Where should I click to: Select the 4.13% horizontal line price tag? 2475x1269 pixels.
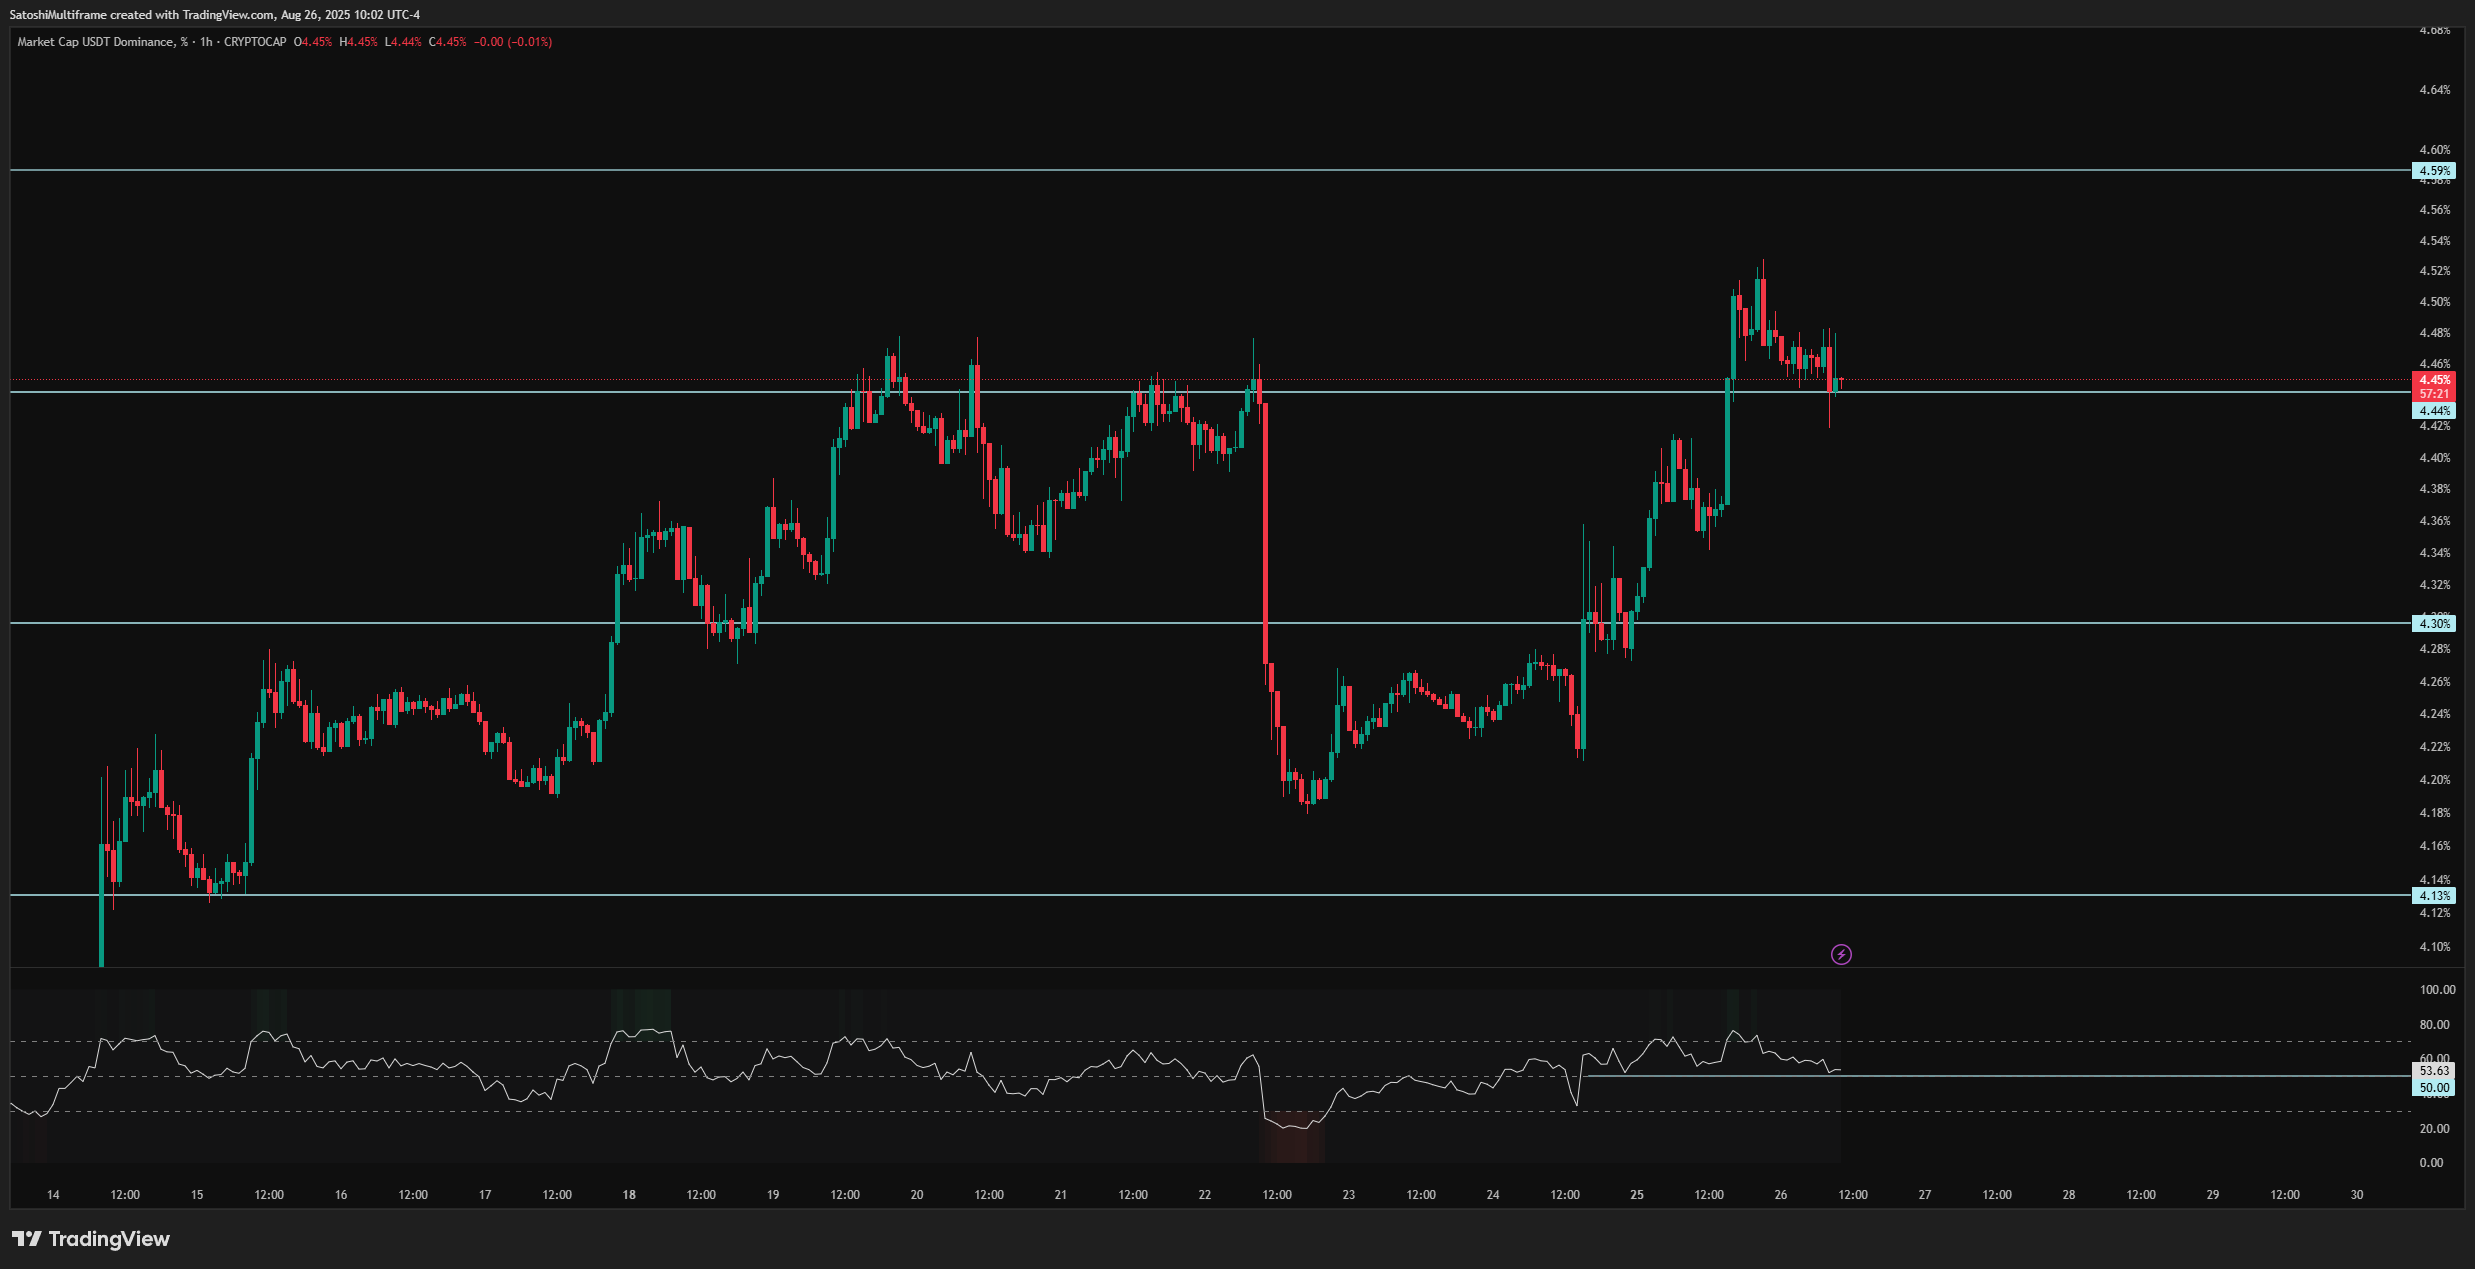(x=2434, y=896)
